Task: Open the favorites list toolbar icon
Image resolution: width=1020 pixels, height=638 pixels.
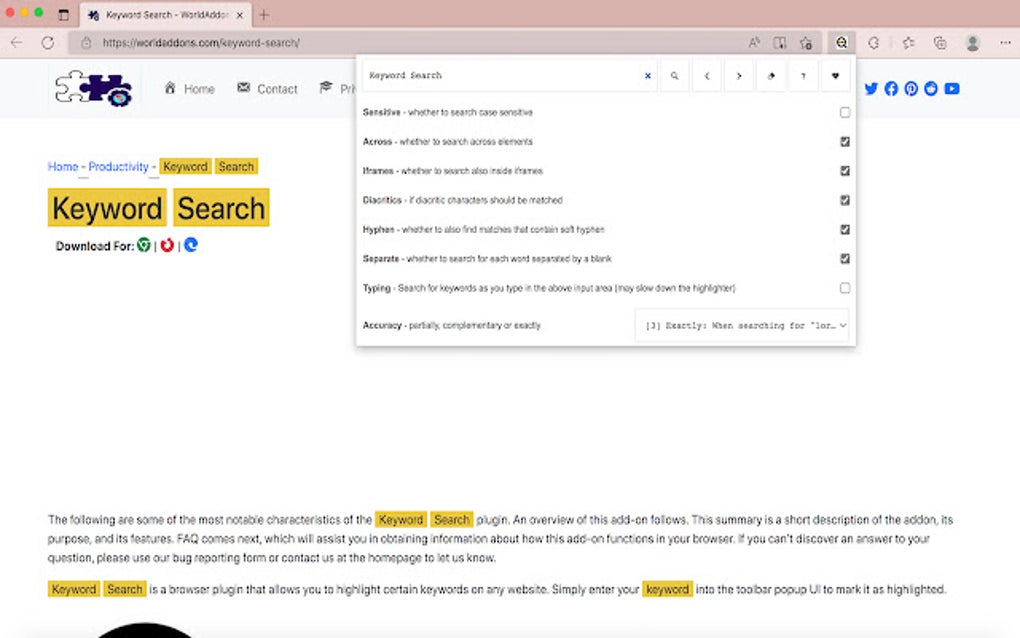Action: (908, 43)
